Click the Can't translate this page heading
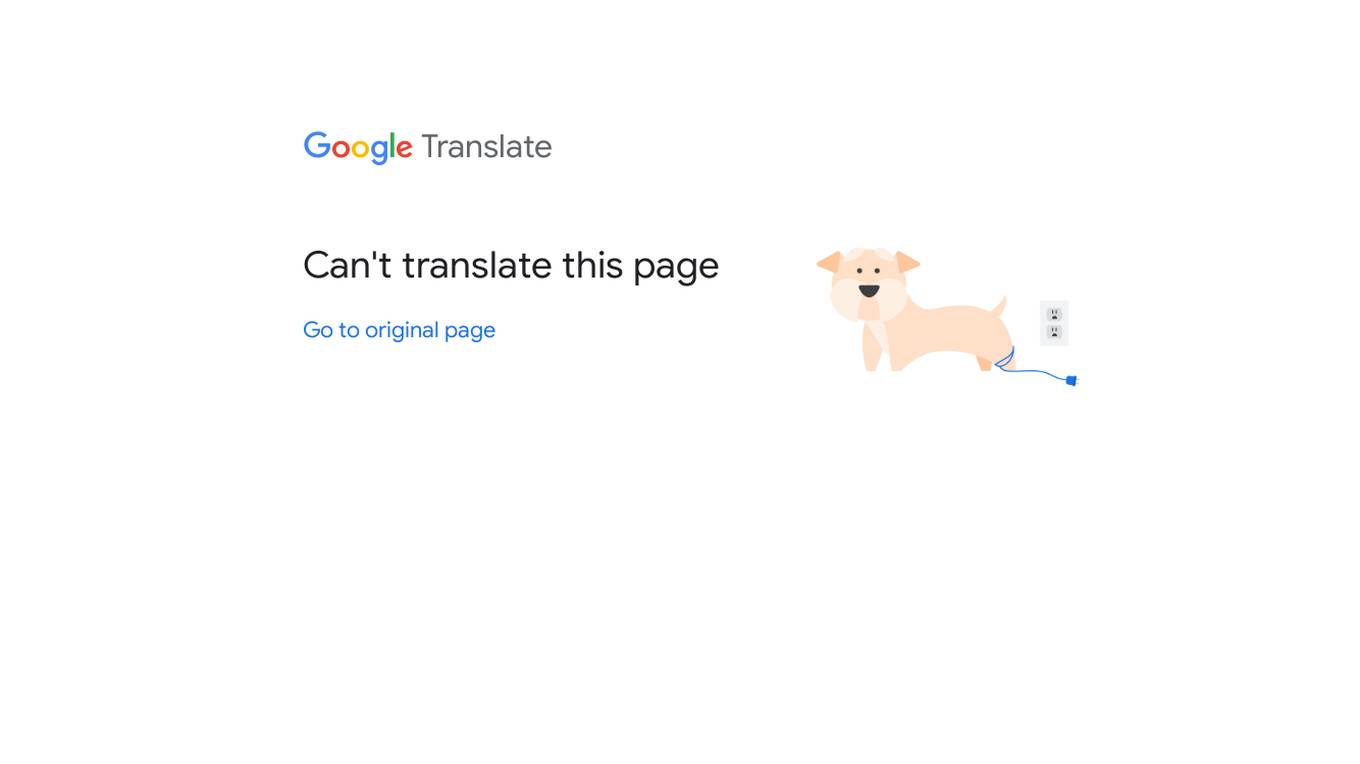Viewport: 1360px width, 764px height. pyautogui.click(x=511, y=265)
